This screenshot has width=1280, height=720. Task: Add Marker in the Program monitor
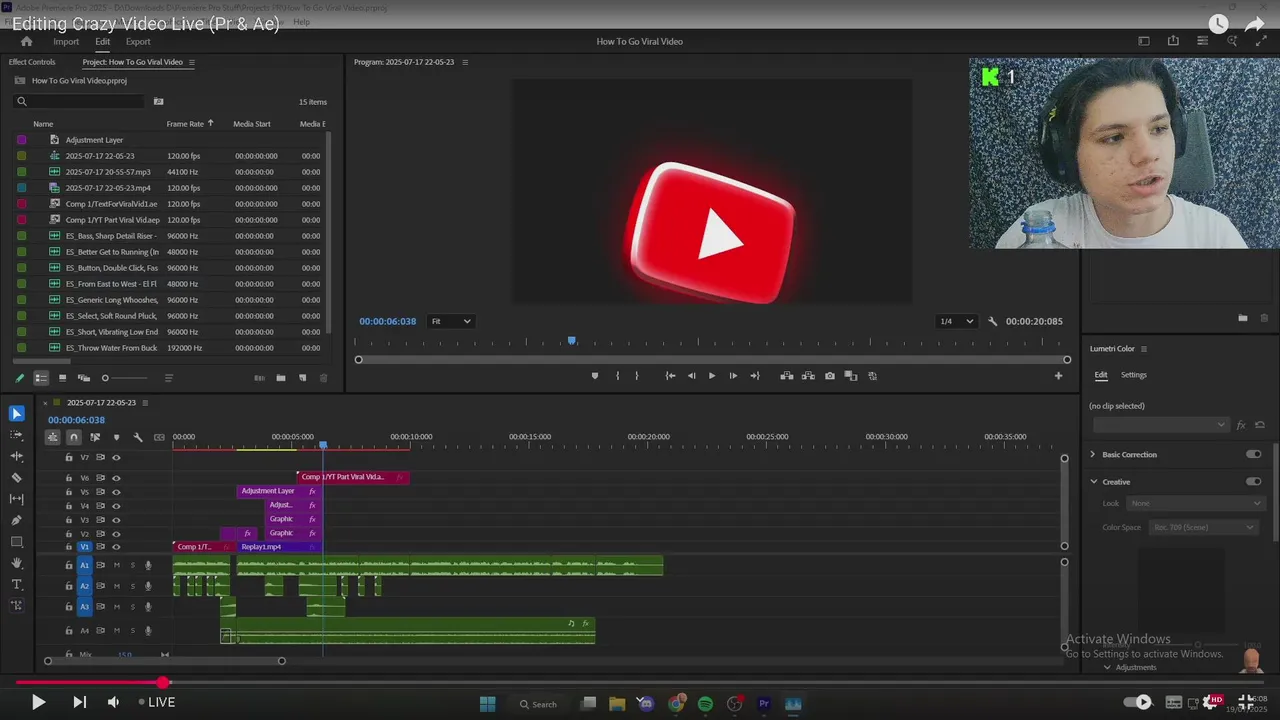(x=595, y=376)
